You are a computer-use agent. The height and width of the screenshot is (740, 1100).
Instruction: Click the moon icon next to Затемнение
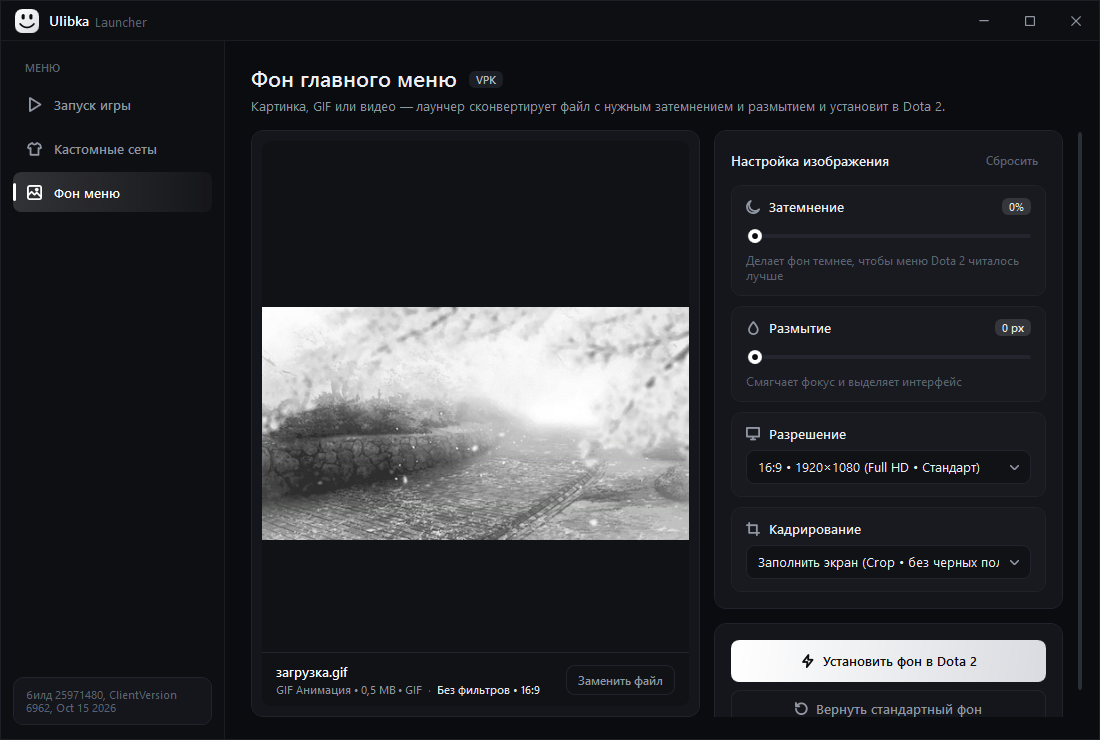coord(753,207)
